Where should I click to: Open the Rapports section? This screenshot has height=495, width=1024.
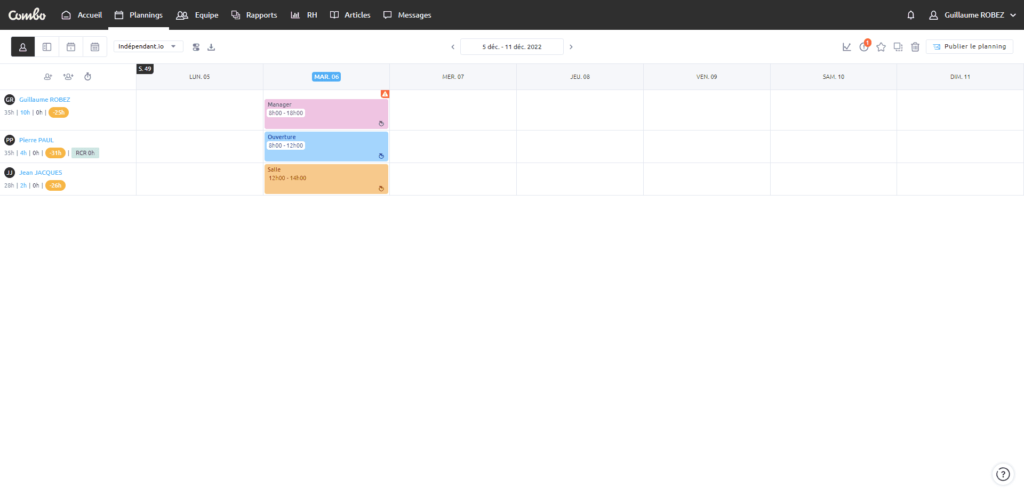pos(254,15)
